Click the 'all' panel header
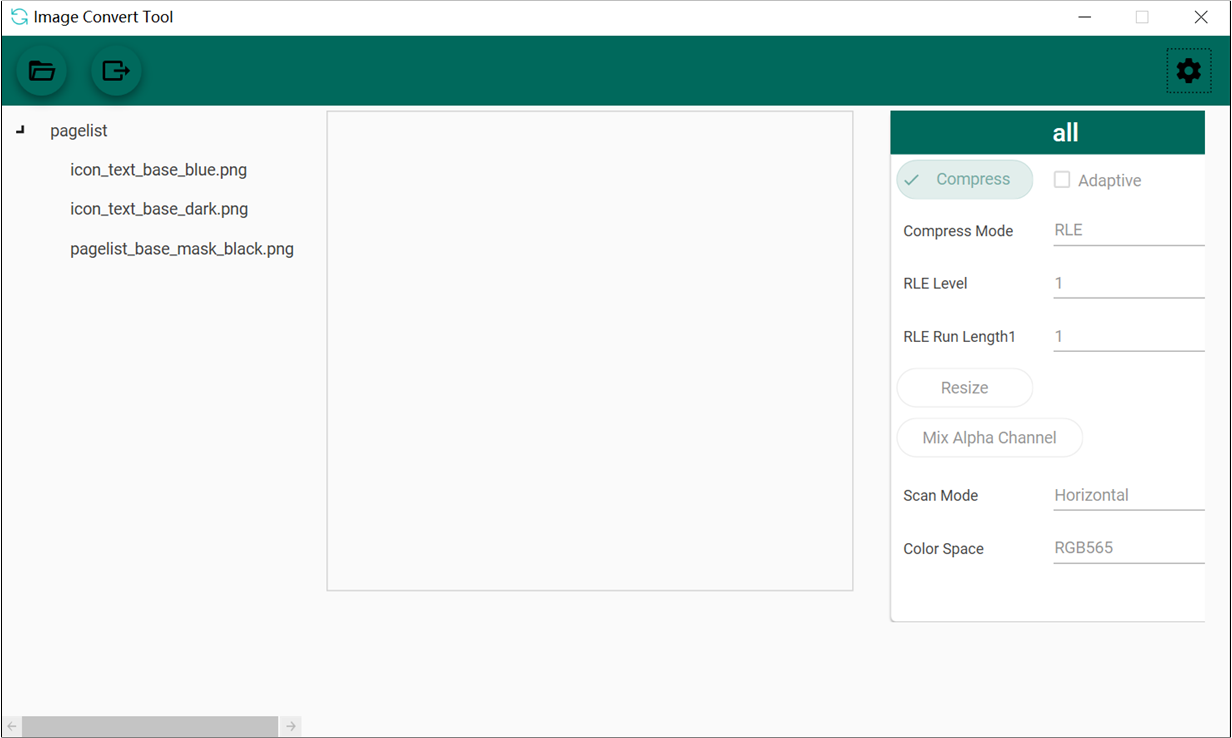Viewport: 1232px width, 738px height. (1047, 133)
